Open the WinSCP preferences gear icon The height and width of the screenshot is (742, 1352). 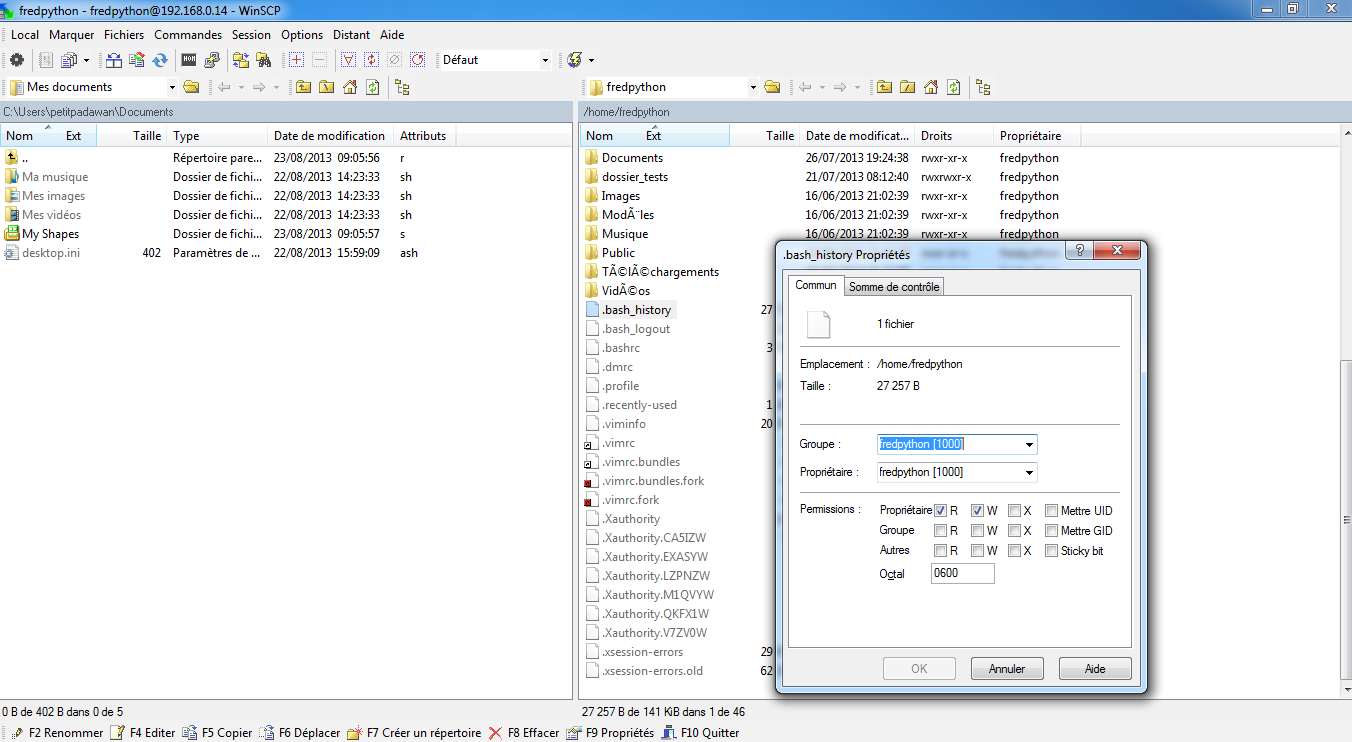coord(16,60)
